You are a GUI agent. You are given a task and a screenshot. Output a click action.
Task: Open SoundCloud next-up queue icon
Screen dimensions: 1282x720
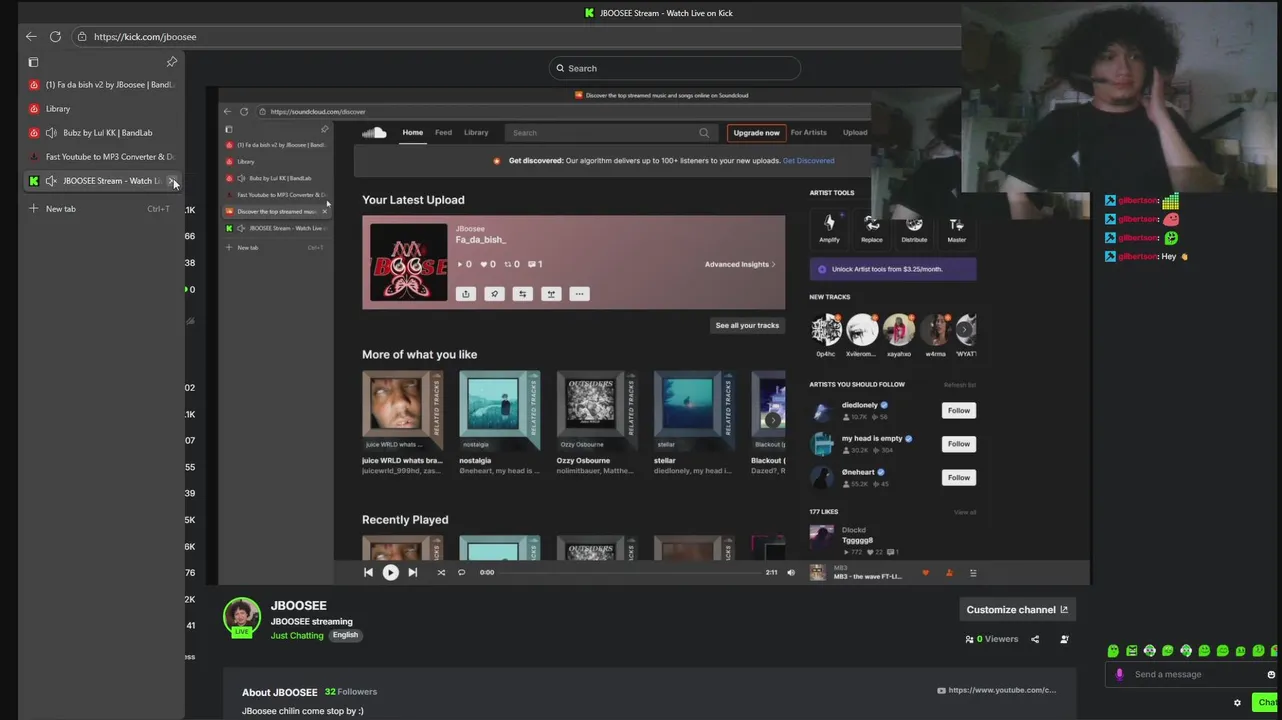973,573
